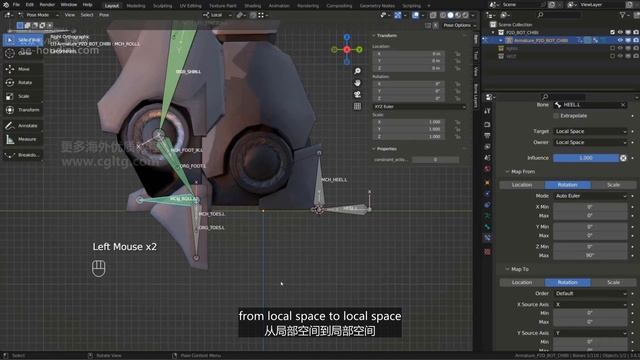
Task: Enable the Extrapolate checkbox
Action: 556,116
